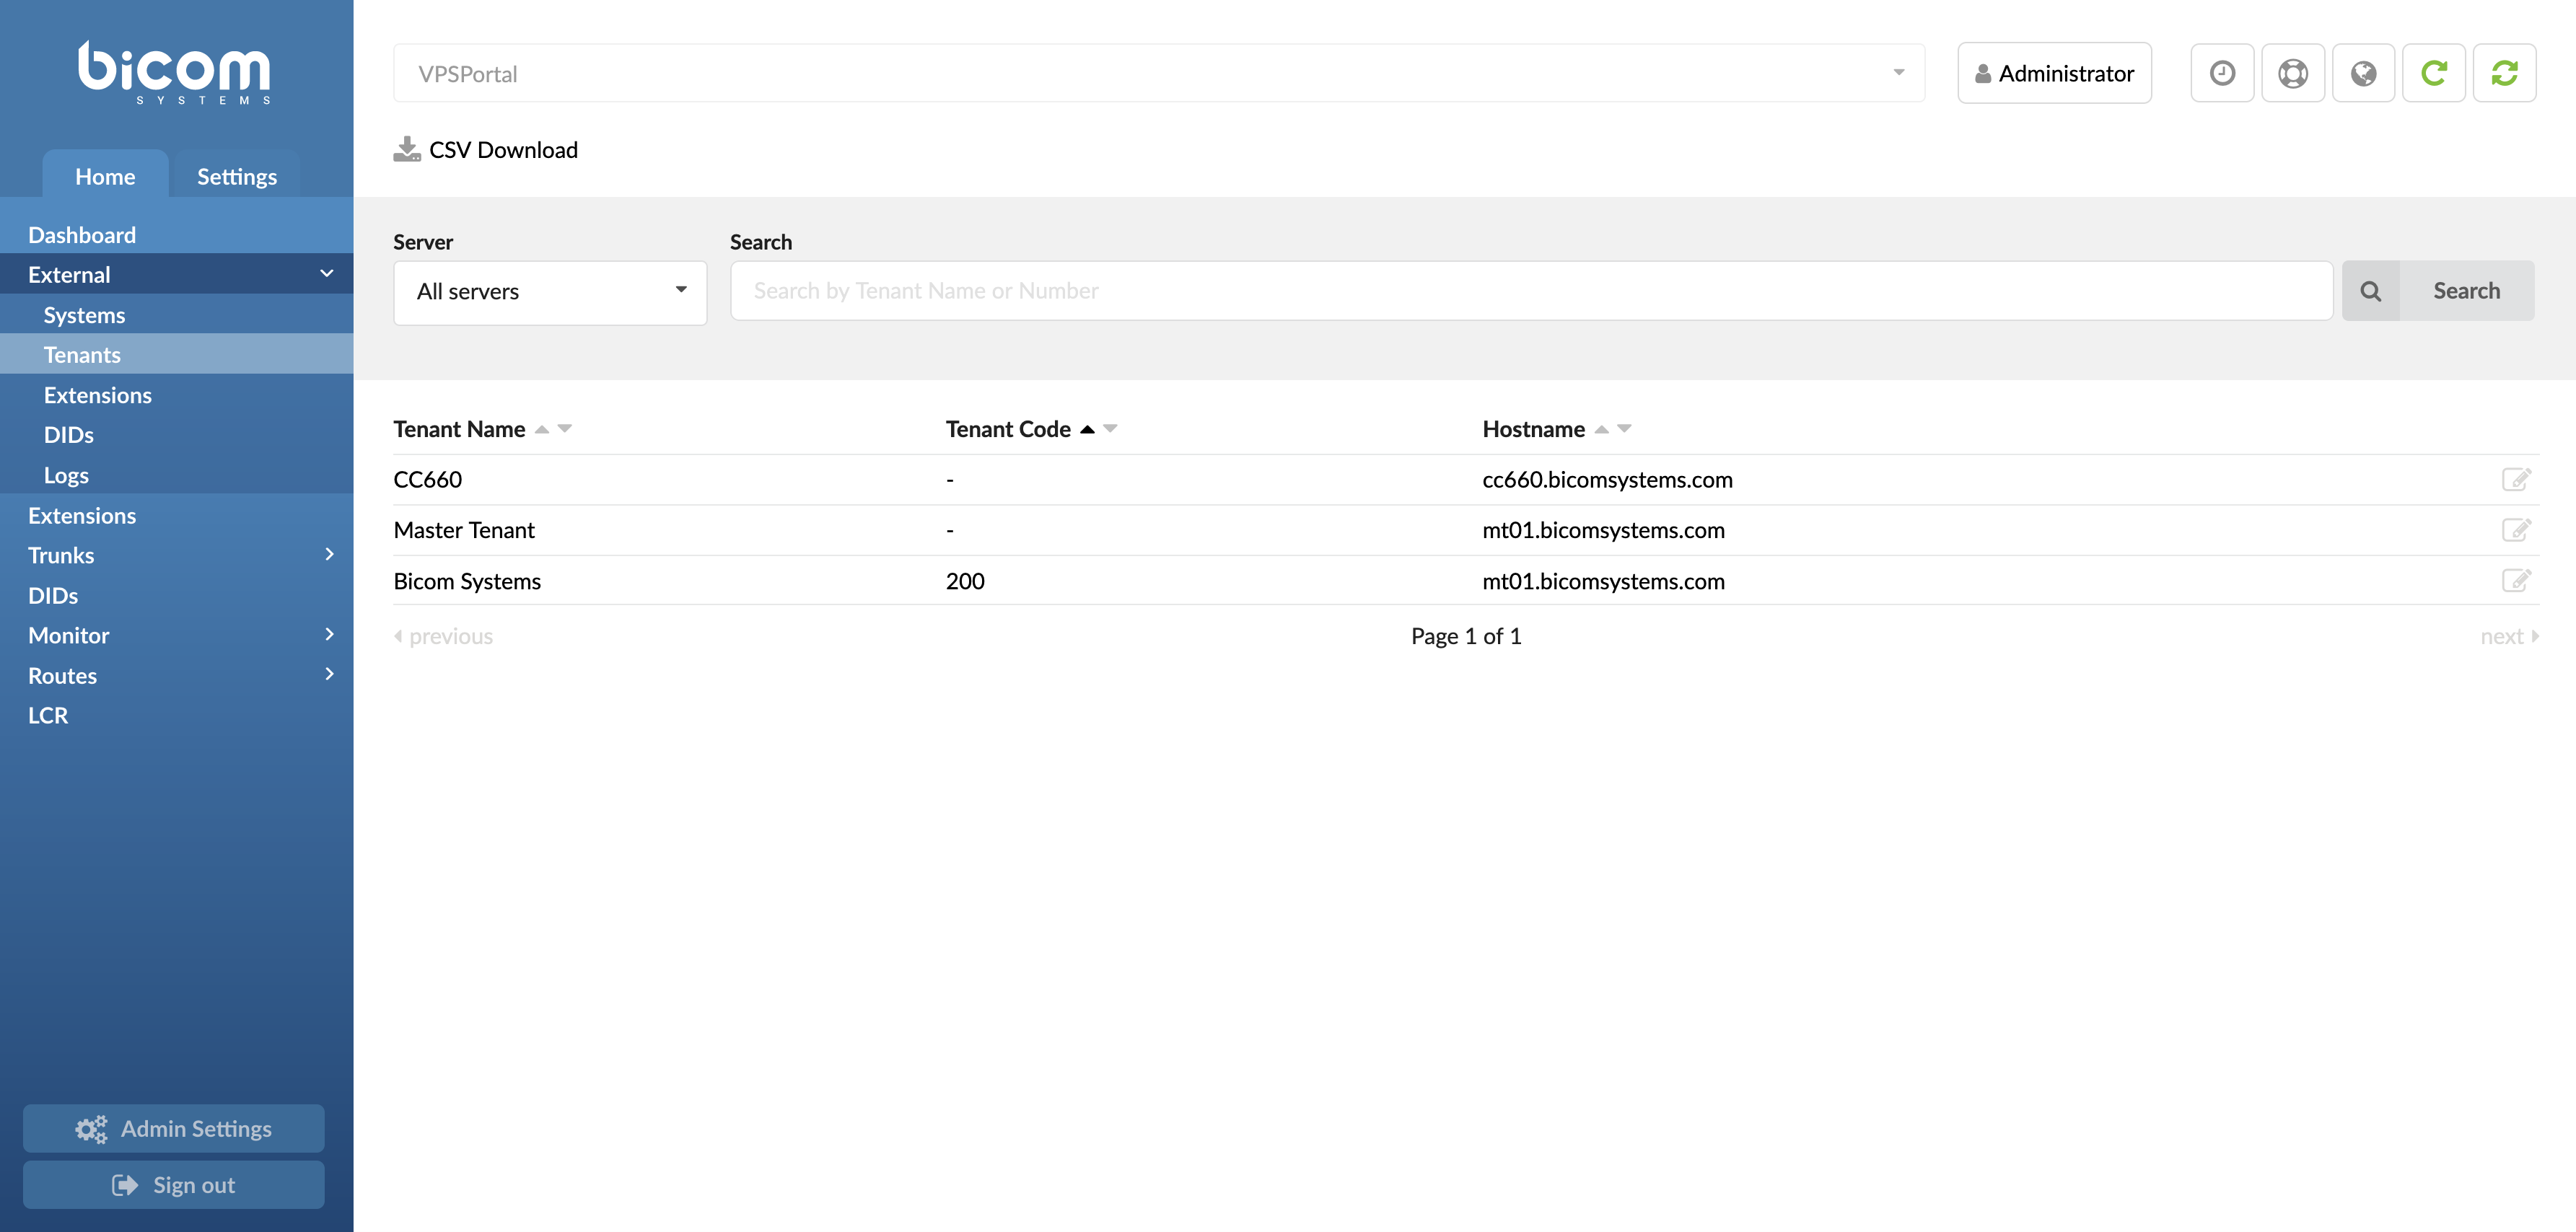Image resolution: width=2576 pixels, height=1232 pixels.
Task: Click the clock history icon
Action: tap(2222, 73)
